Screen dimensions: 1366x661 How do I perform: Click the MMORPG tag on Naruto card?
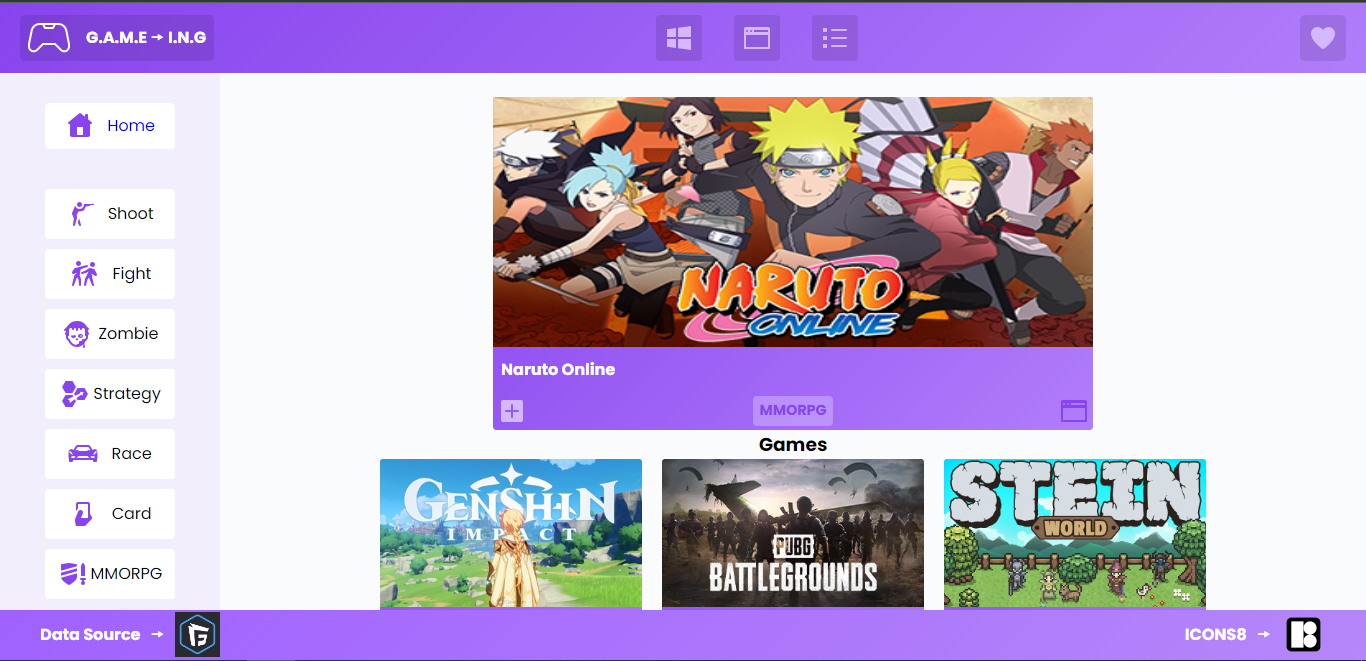tap(793, 411)
